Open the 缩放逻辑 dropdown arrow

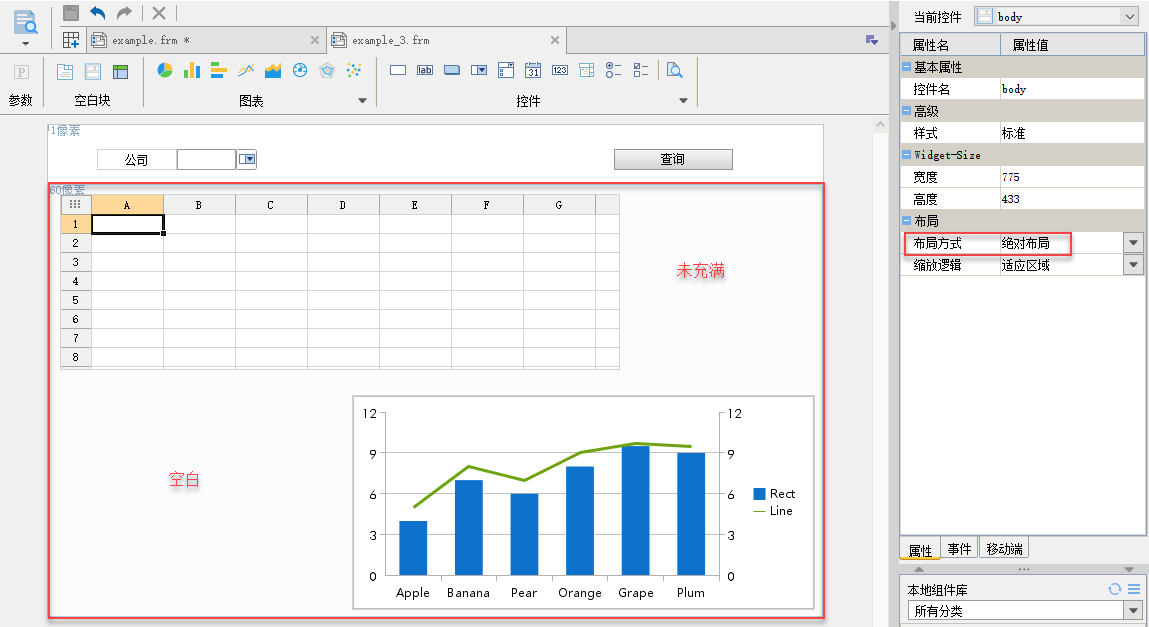point(1134,264)
